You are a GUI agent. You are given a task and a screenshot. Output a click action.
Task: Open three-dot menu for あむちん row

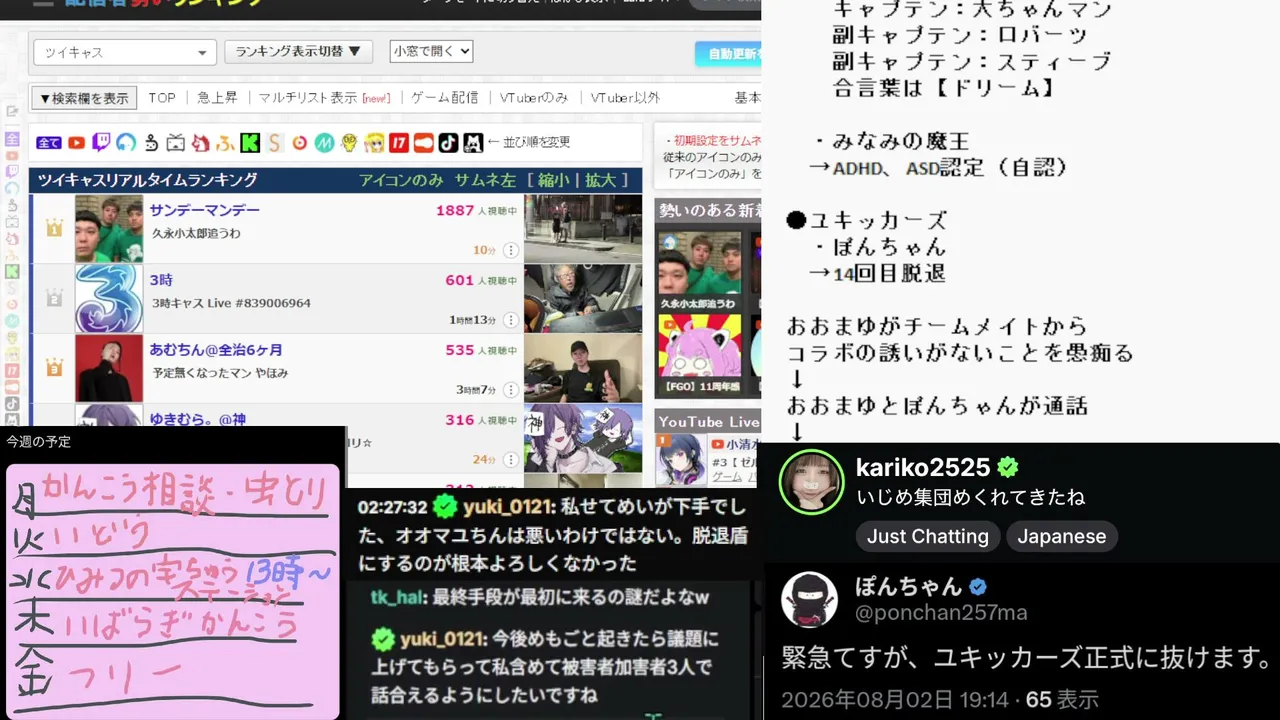coord(511,390)
